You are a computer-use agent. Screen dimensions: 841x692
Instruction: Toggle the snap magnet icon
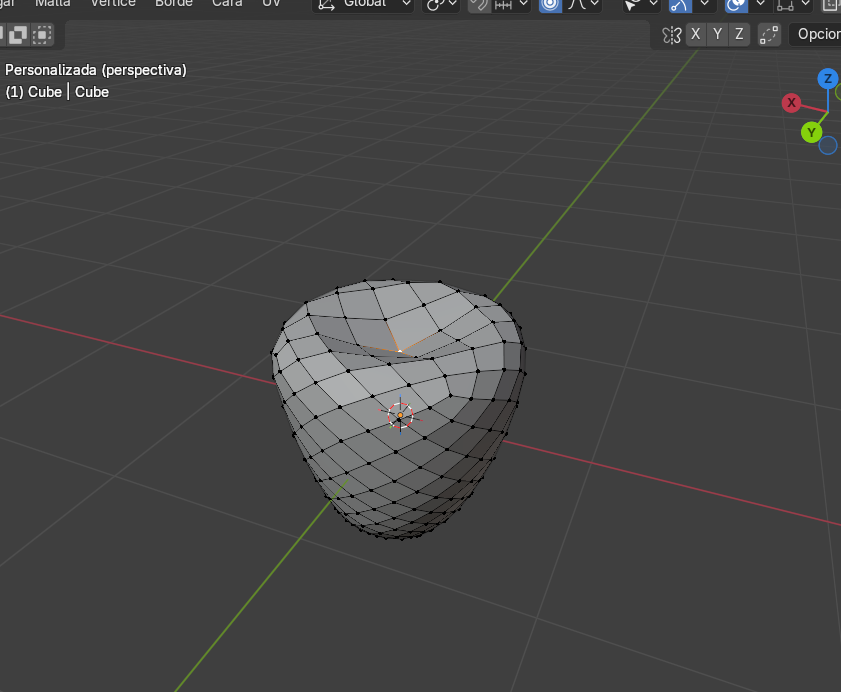tap(480, 4)
